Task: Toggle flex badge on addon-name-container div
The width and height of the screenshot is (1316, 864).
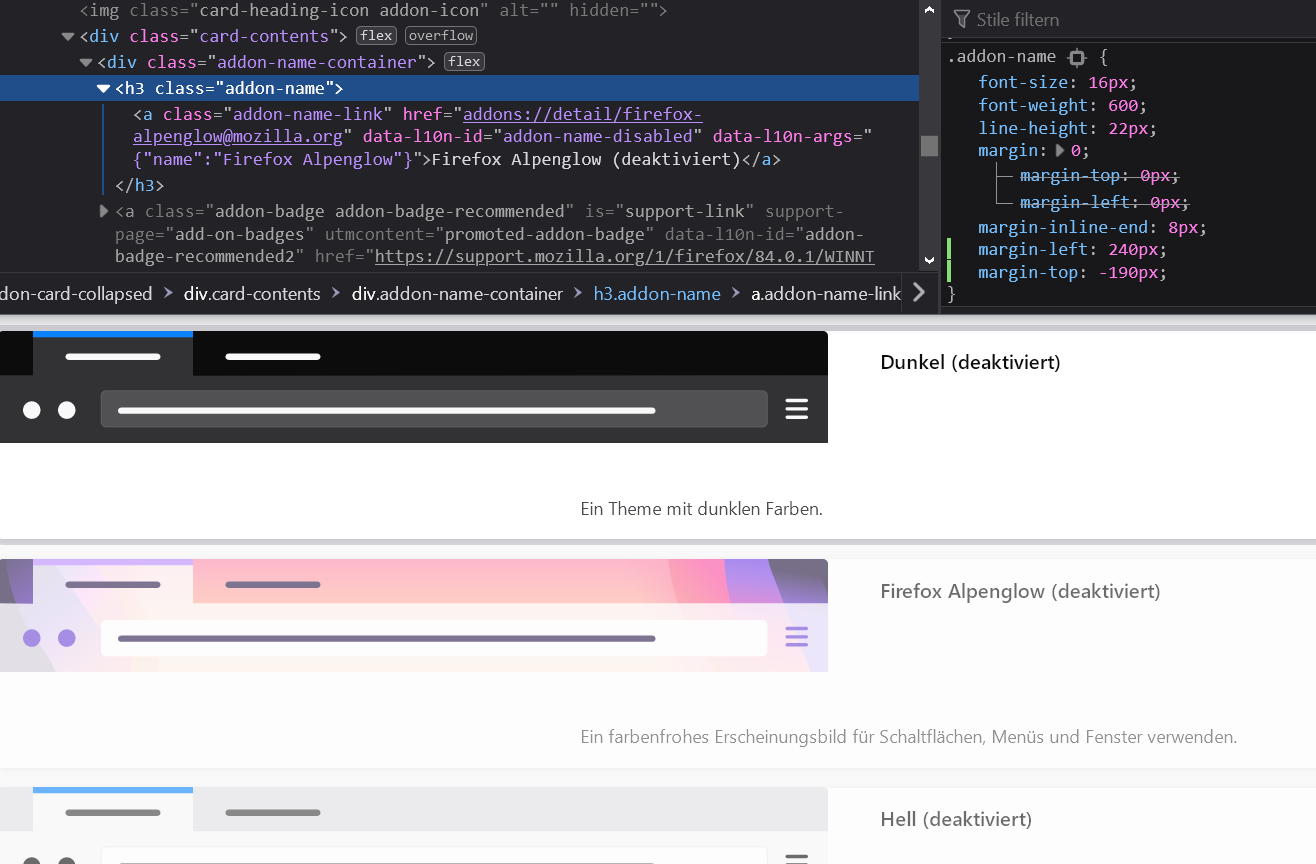Action: point(464,62)
